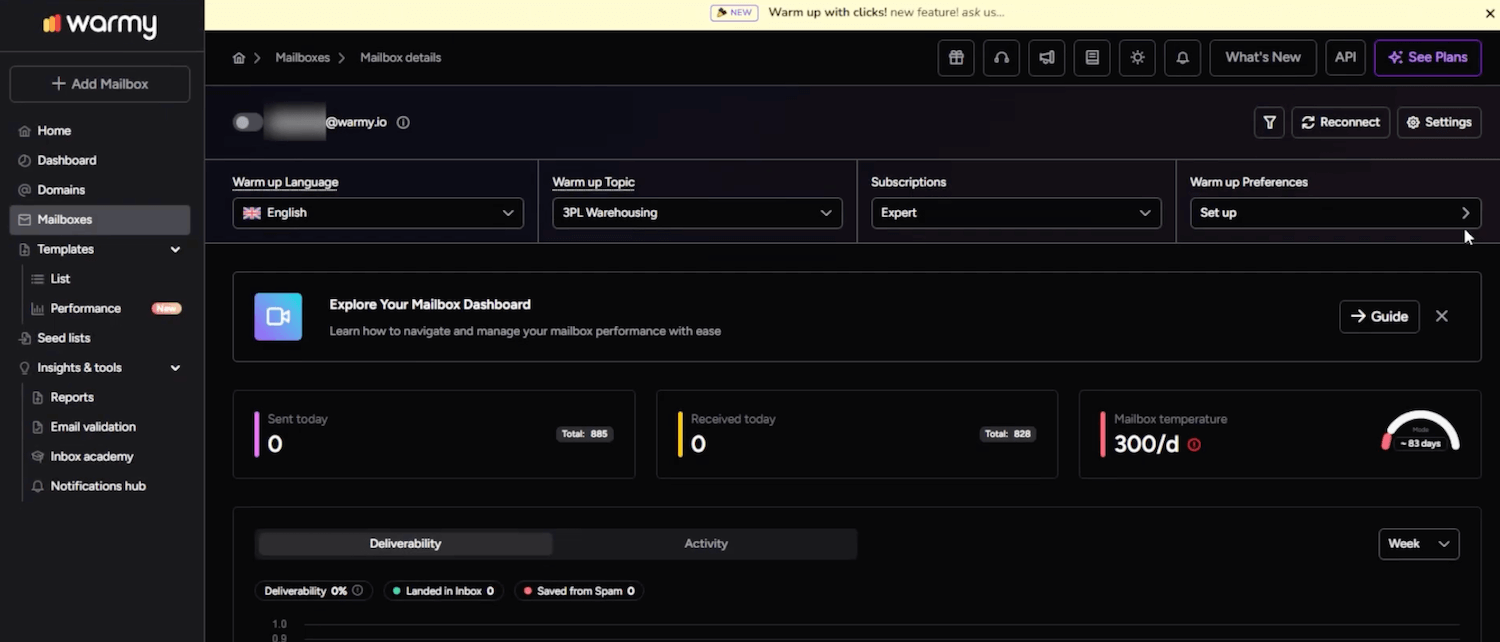The height and width of the screenshot is (642, 1500).
Task: Open Dashboard in the sidebar
Action: (x=67, y=160)
